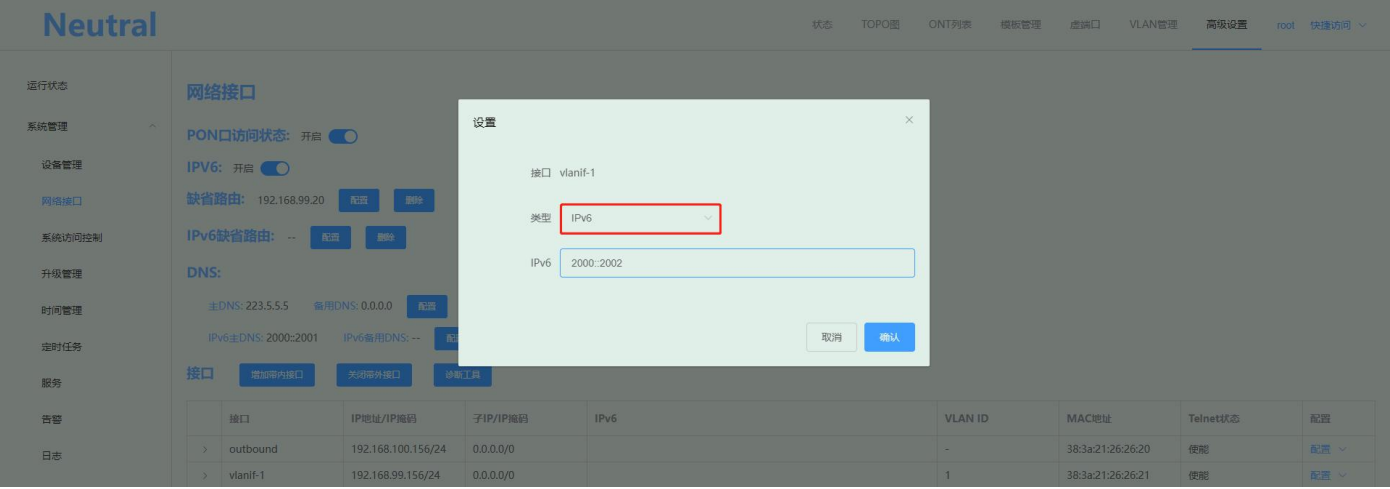This screenshot has height=489, width=1390.
Task: Open the TOPO图 tab
Action: click(x=880, y=25)
